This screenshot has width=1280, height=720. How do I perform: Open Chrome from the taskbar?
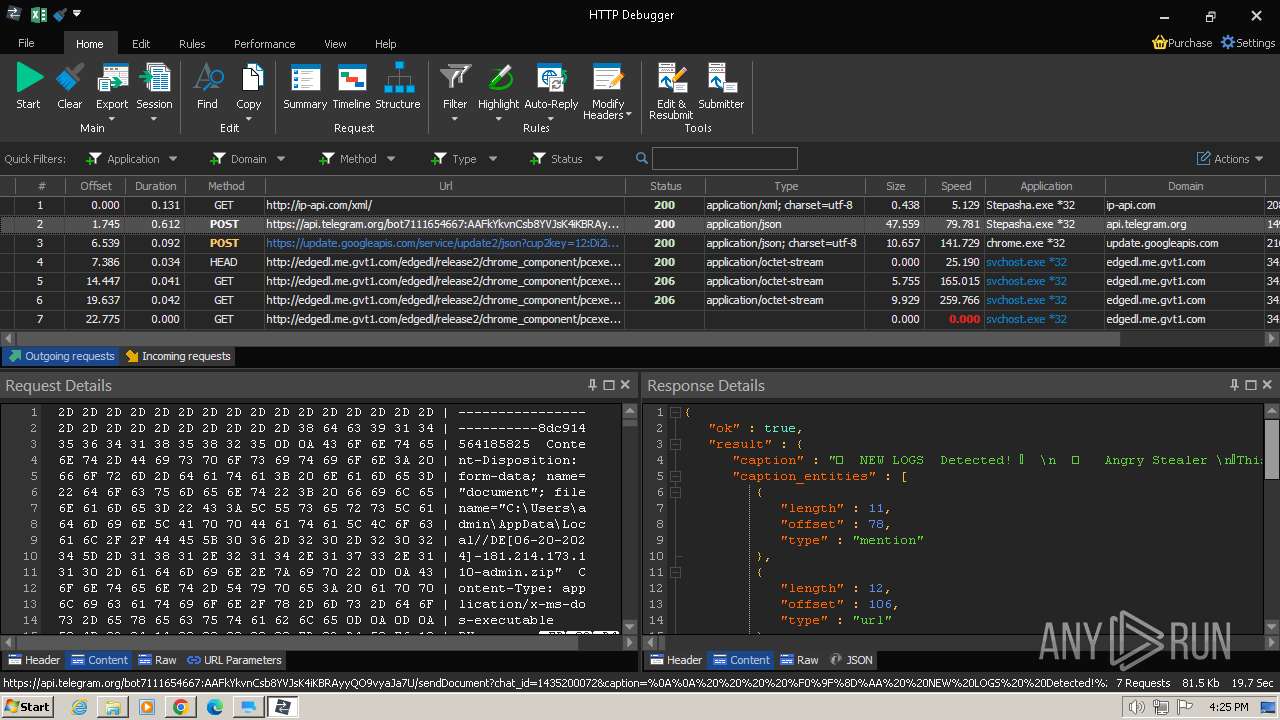pos(180,707)
